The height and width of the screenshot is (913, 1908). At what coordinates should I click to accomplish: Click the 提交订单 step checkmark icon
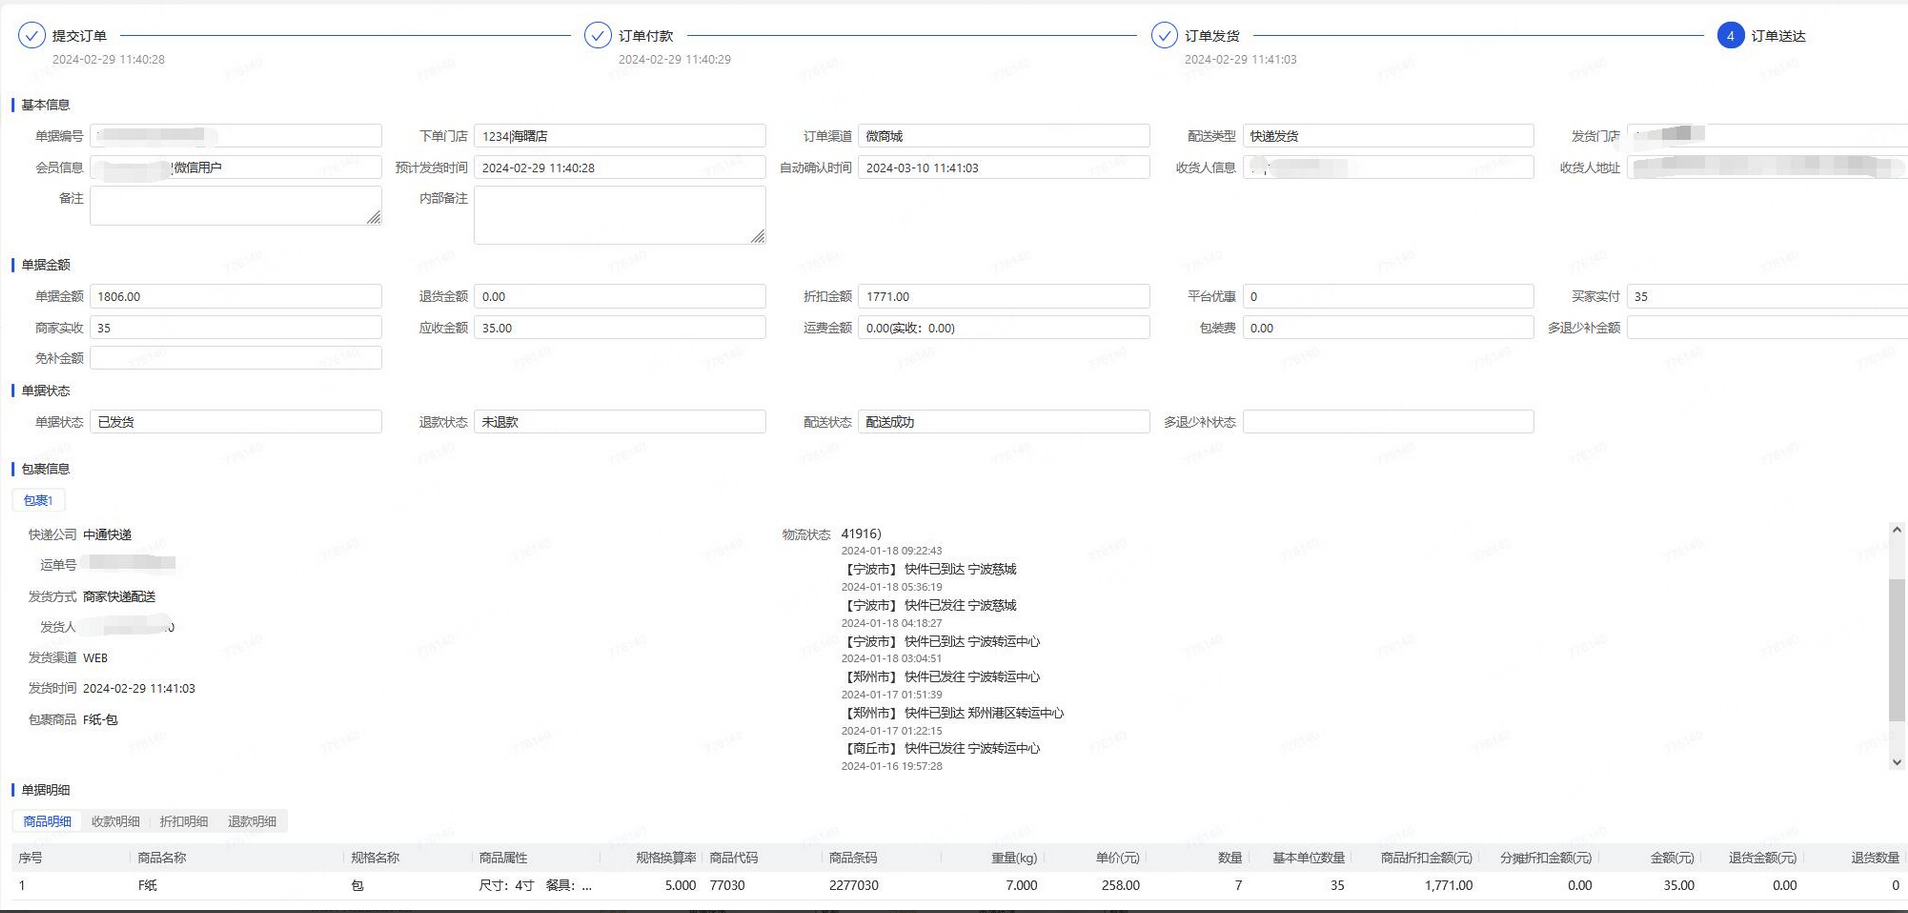coord(32,36)
